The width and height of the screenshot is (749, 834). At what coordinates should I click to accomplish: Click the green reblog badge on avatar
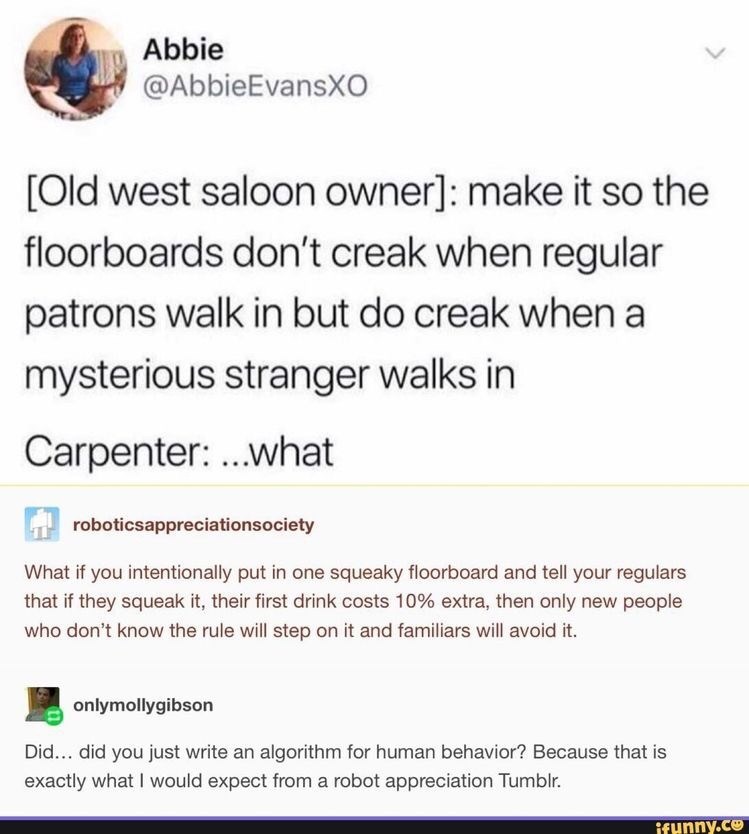(x=54, y=716)
